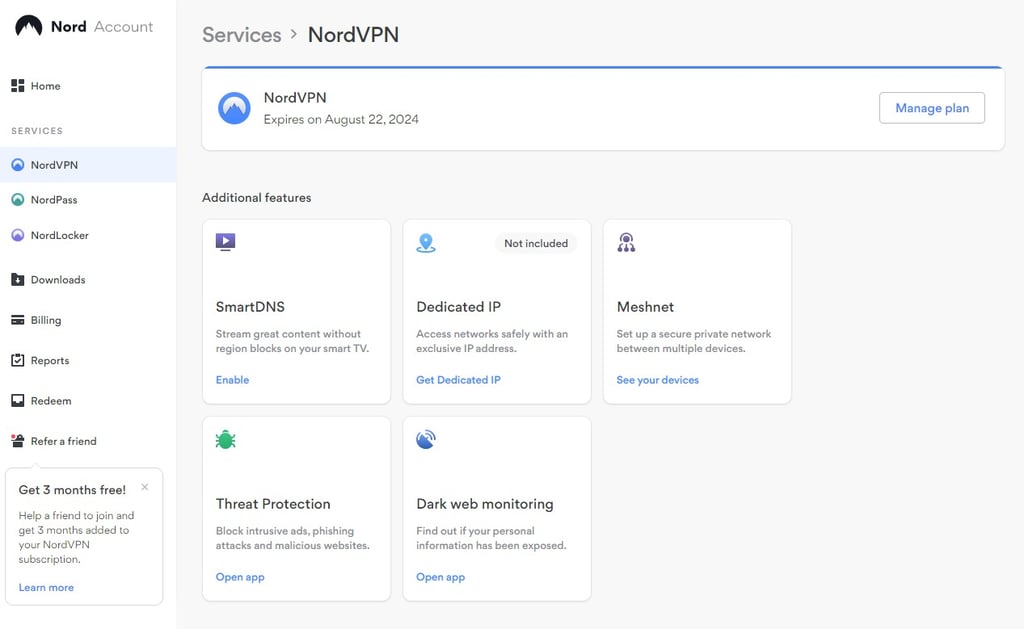Click the Downloads folder icon
Image resolution: width=1024 pixels, height=629 pixels.
tap(18, 280)
